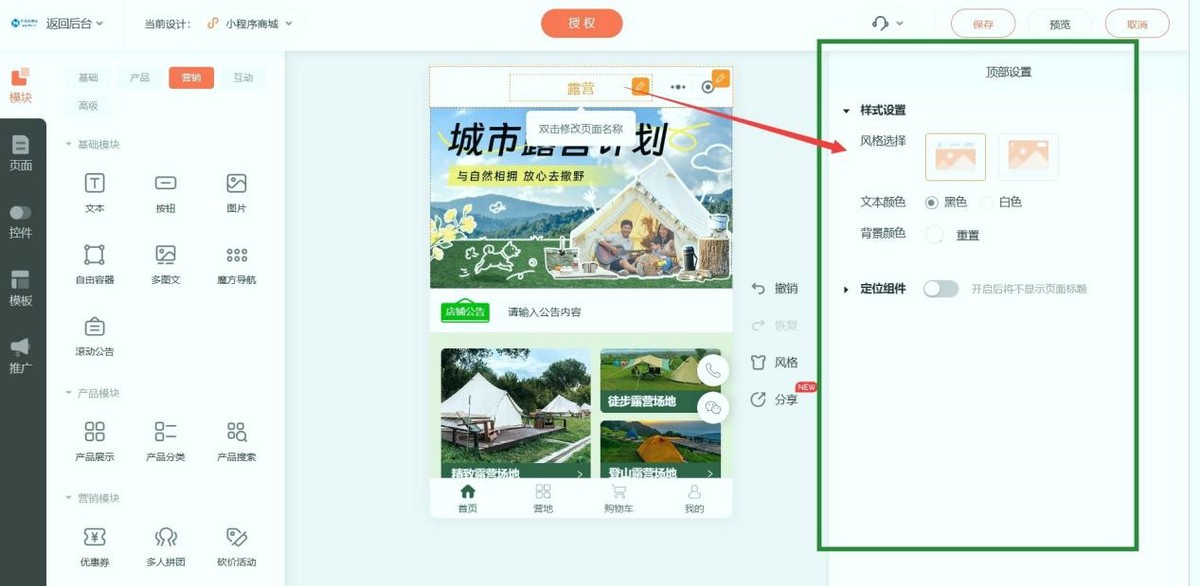Select the 魔方导航 magic cube navigation module
The height and width of the screenshot is (586, 1200).
[236, 263]
